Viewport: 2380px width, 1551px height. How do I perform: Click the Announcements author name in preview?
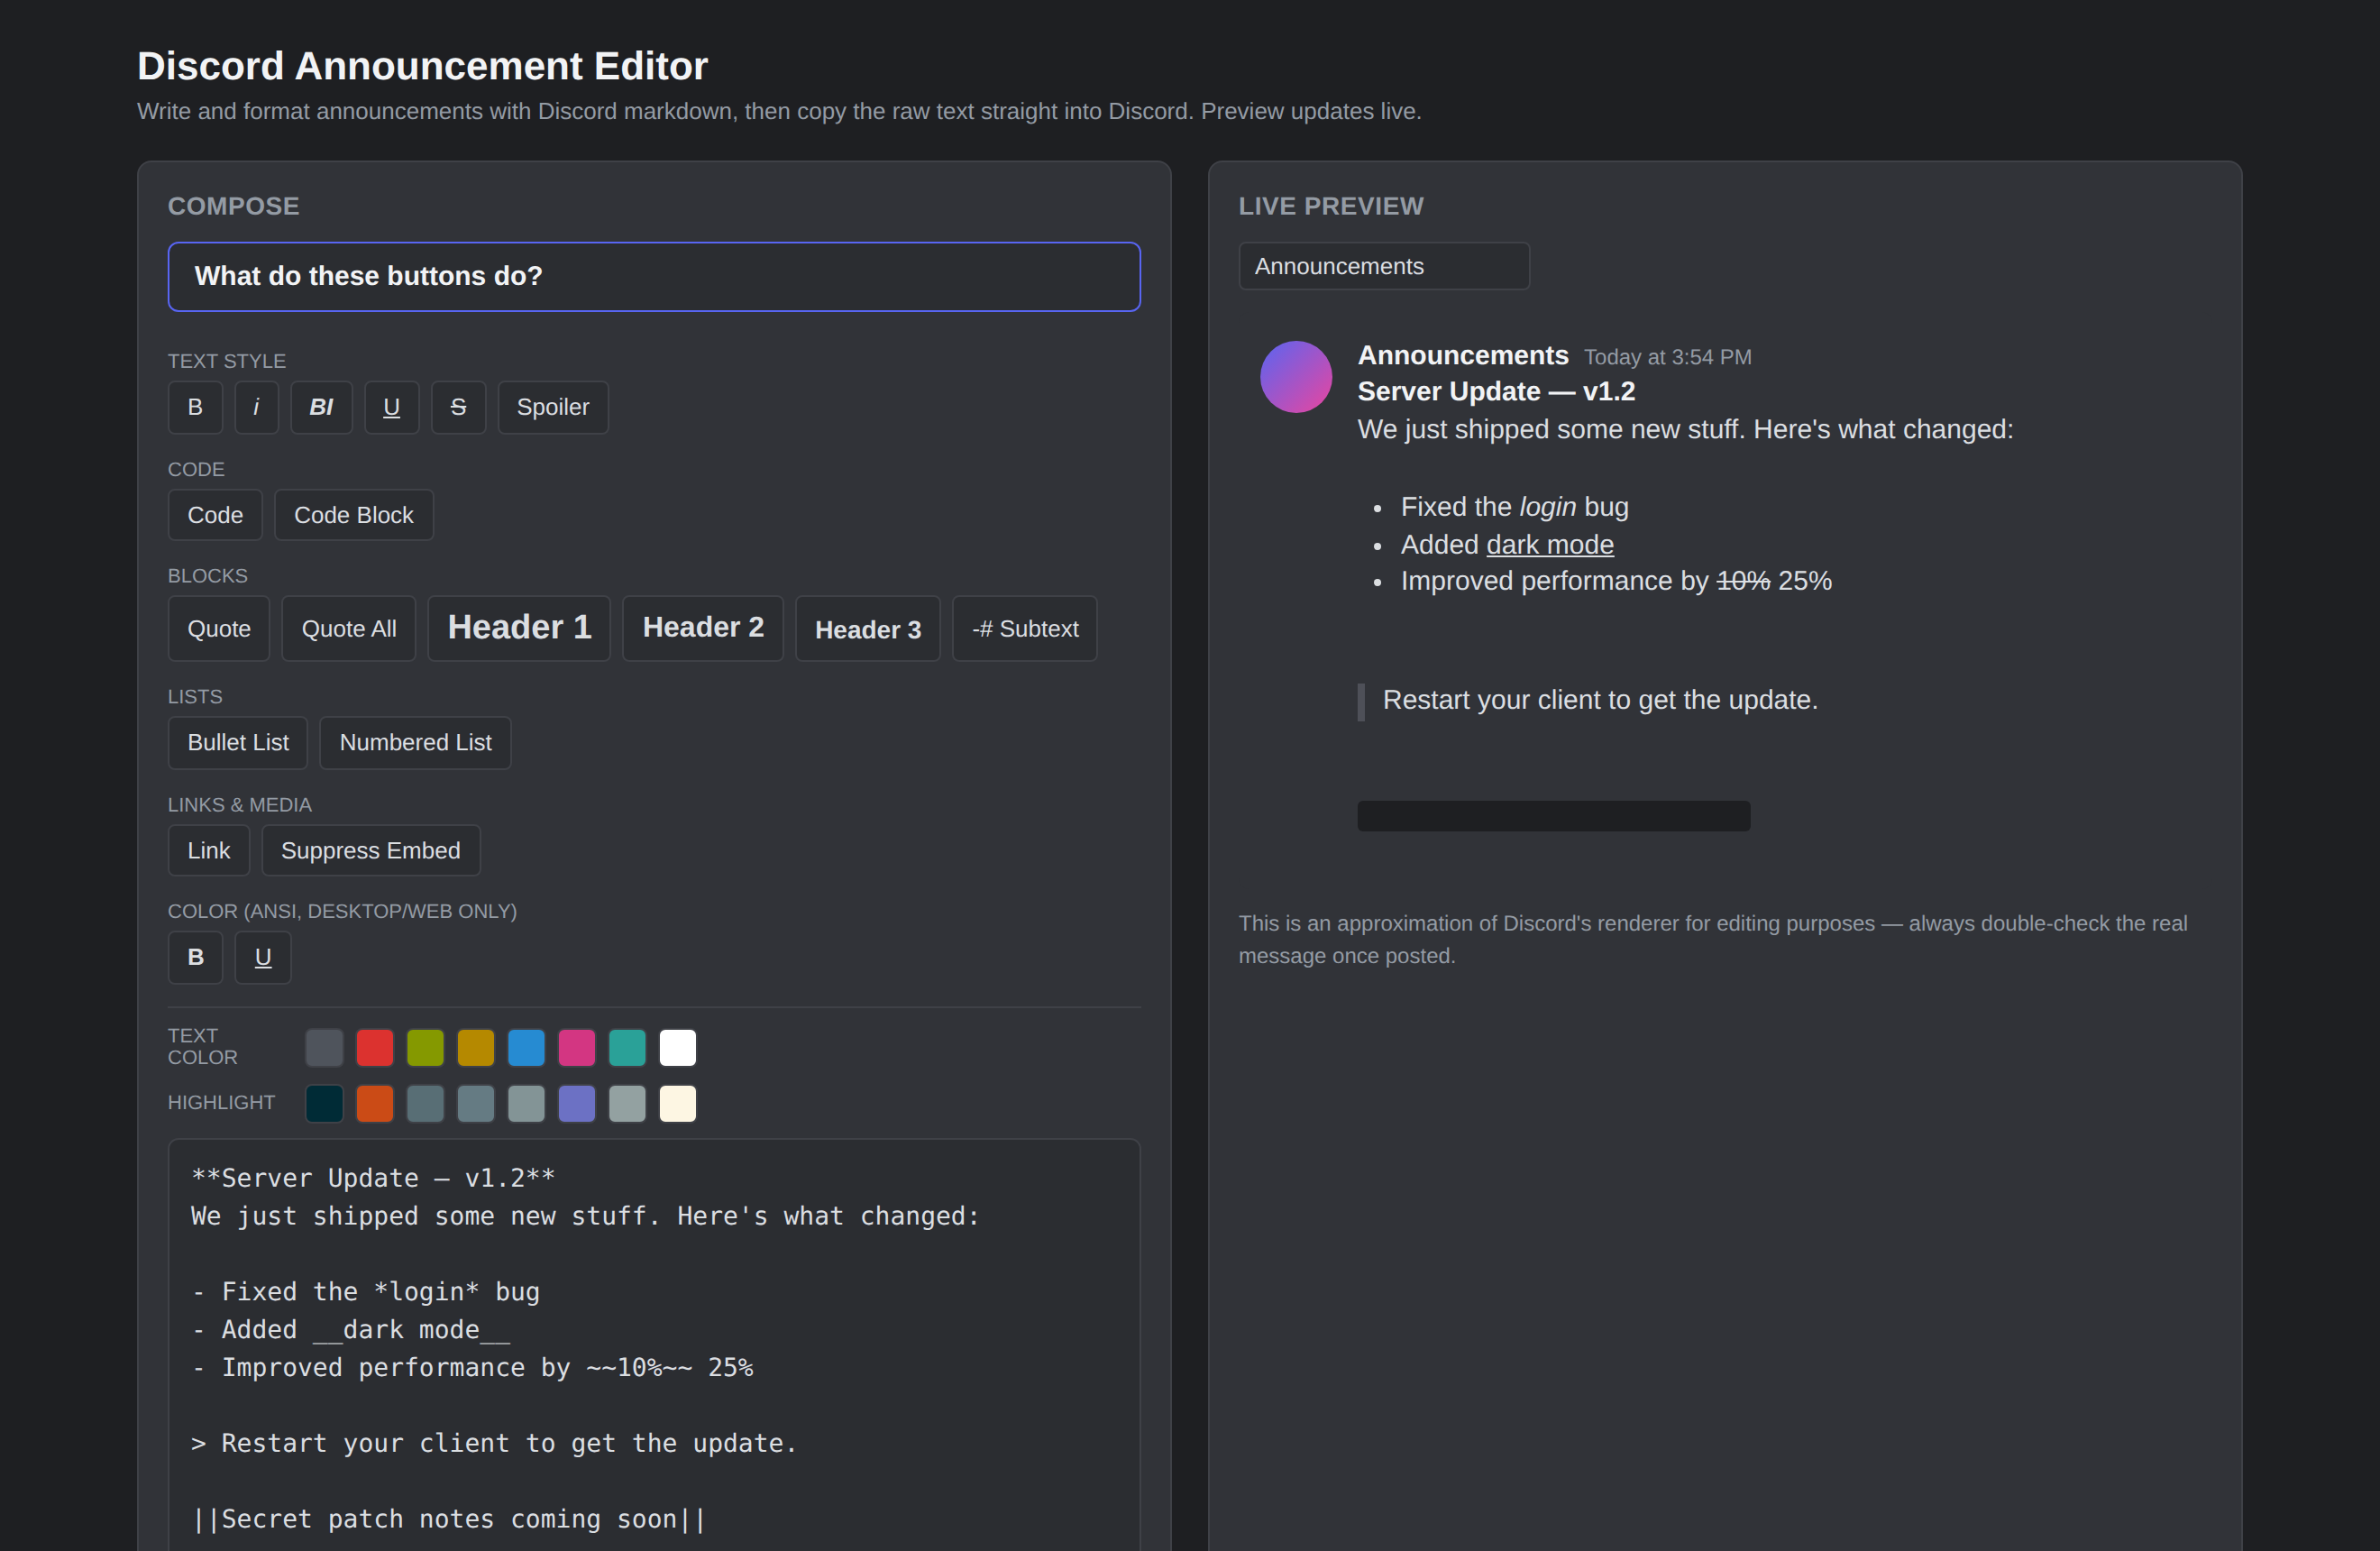point(1462,355)
